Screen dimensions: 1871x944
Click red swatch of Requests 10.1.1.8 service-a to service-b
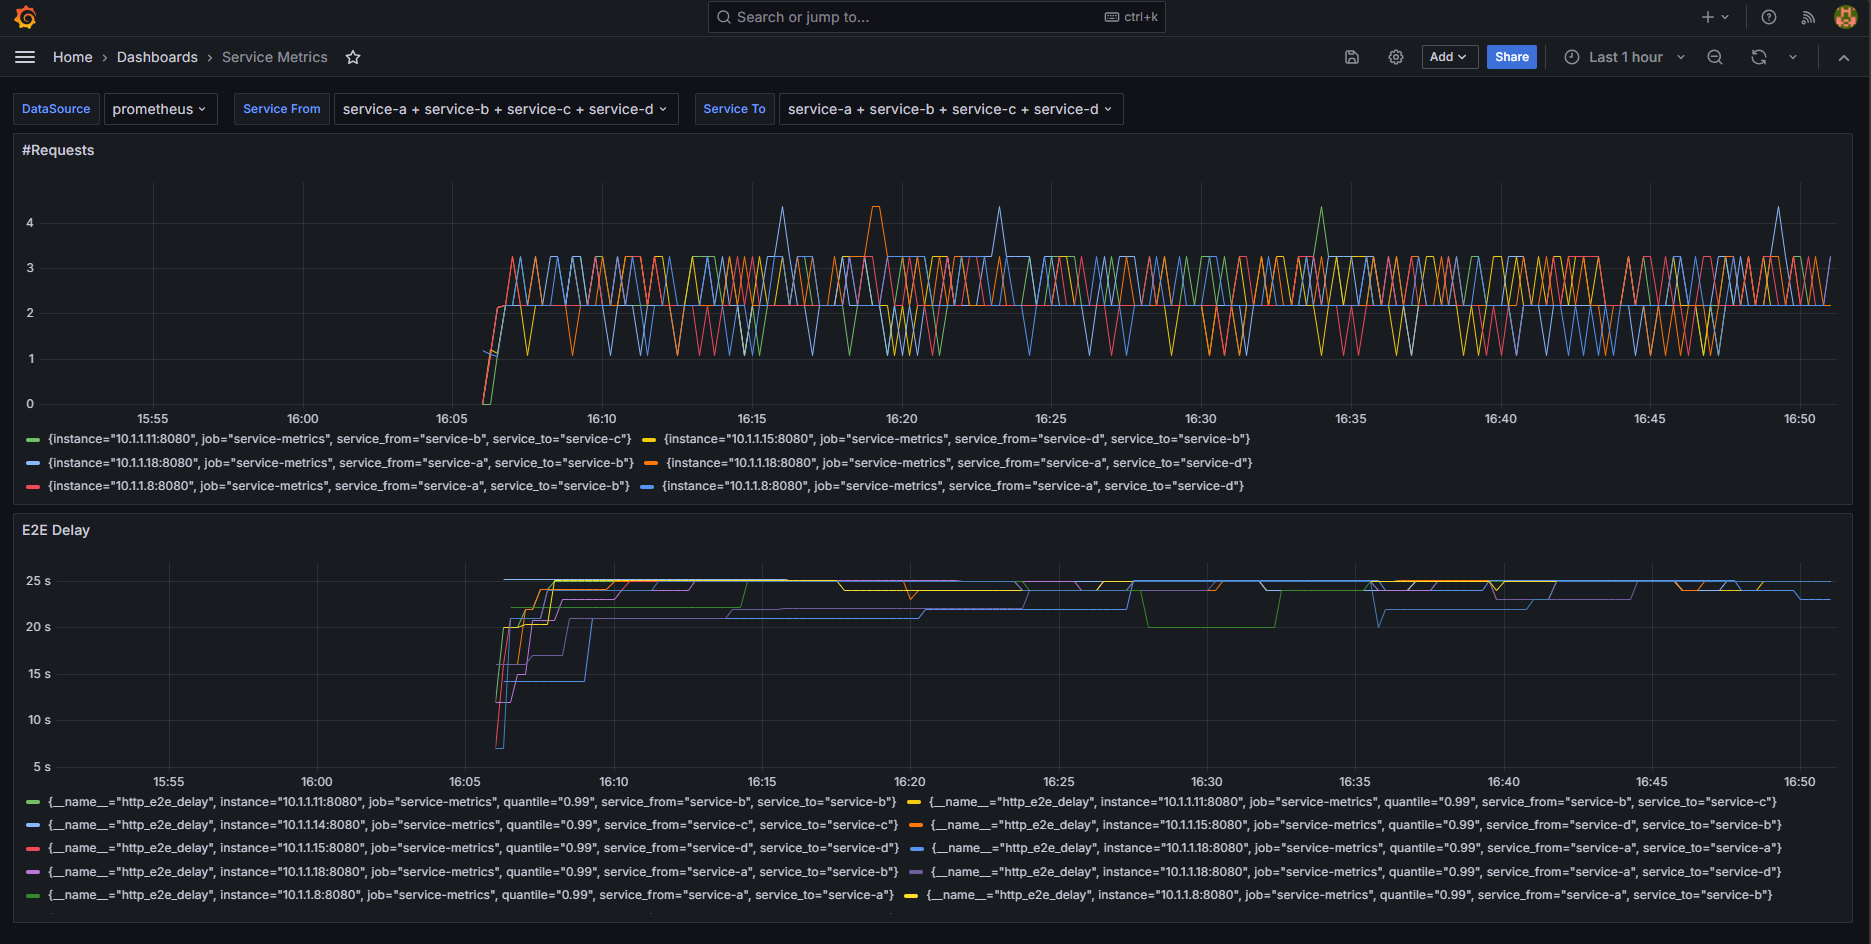pos(33,487)
